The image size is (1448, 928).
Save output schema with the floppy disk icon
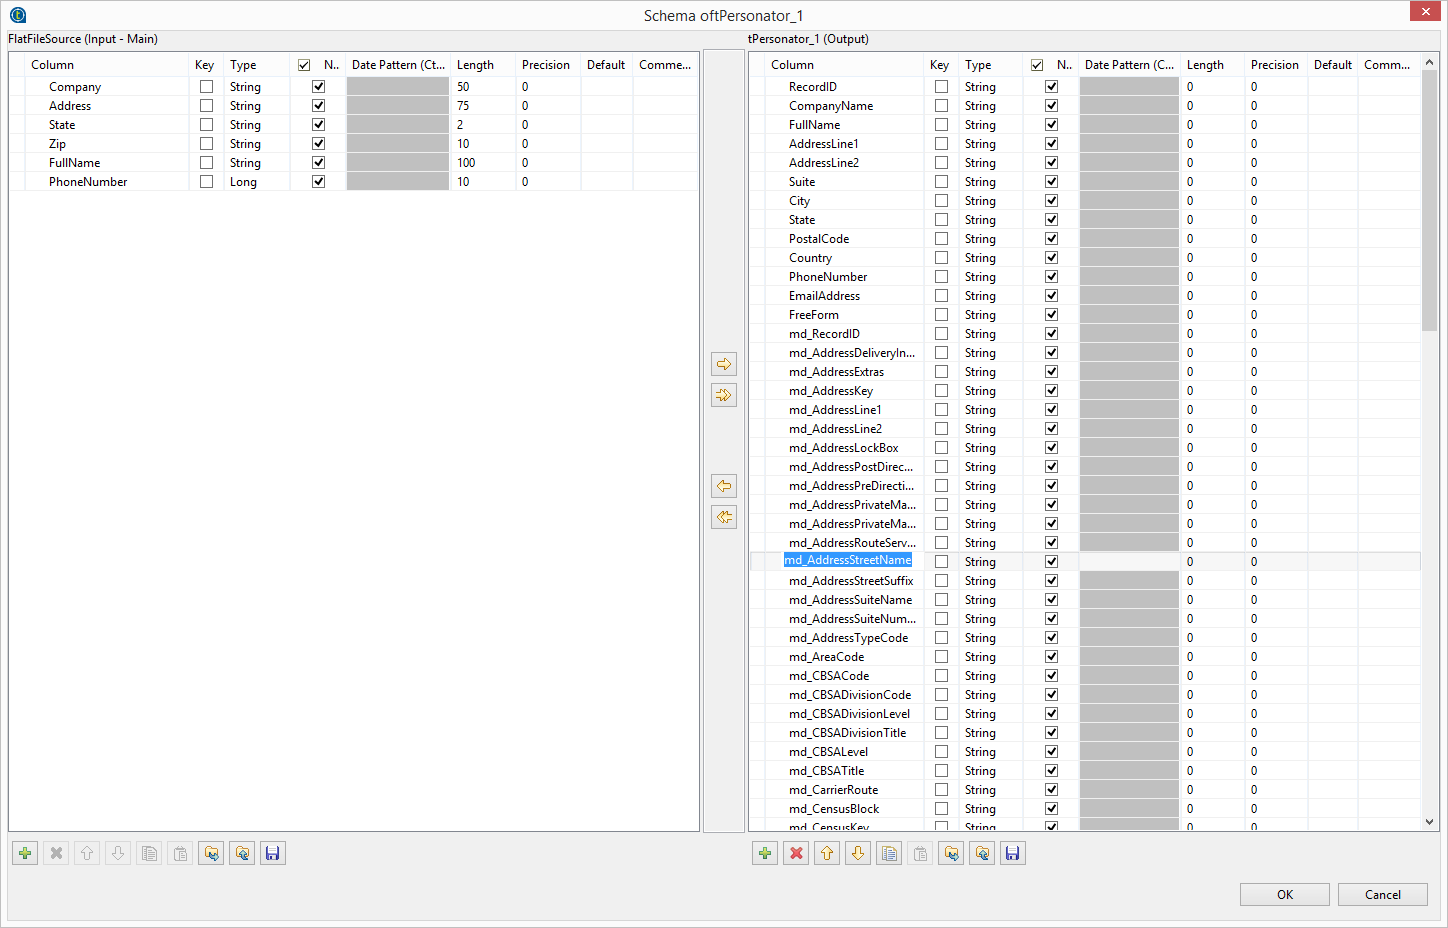(1013, 853)
